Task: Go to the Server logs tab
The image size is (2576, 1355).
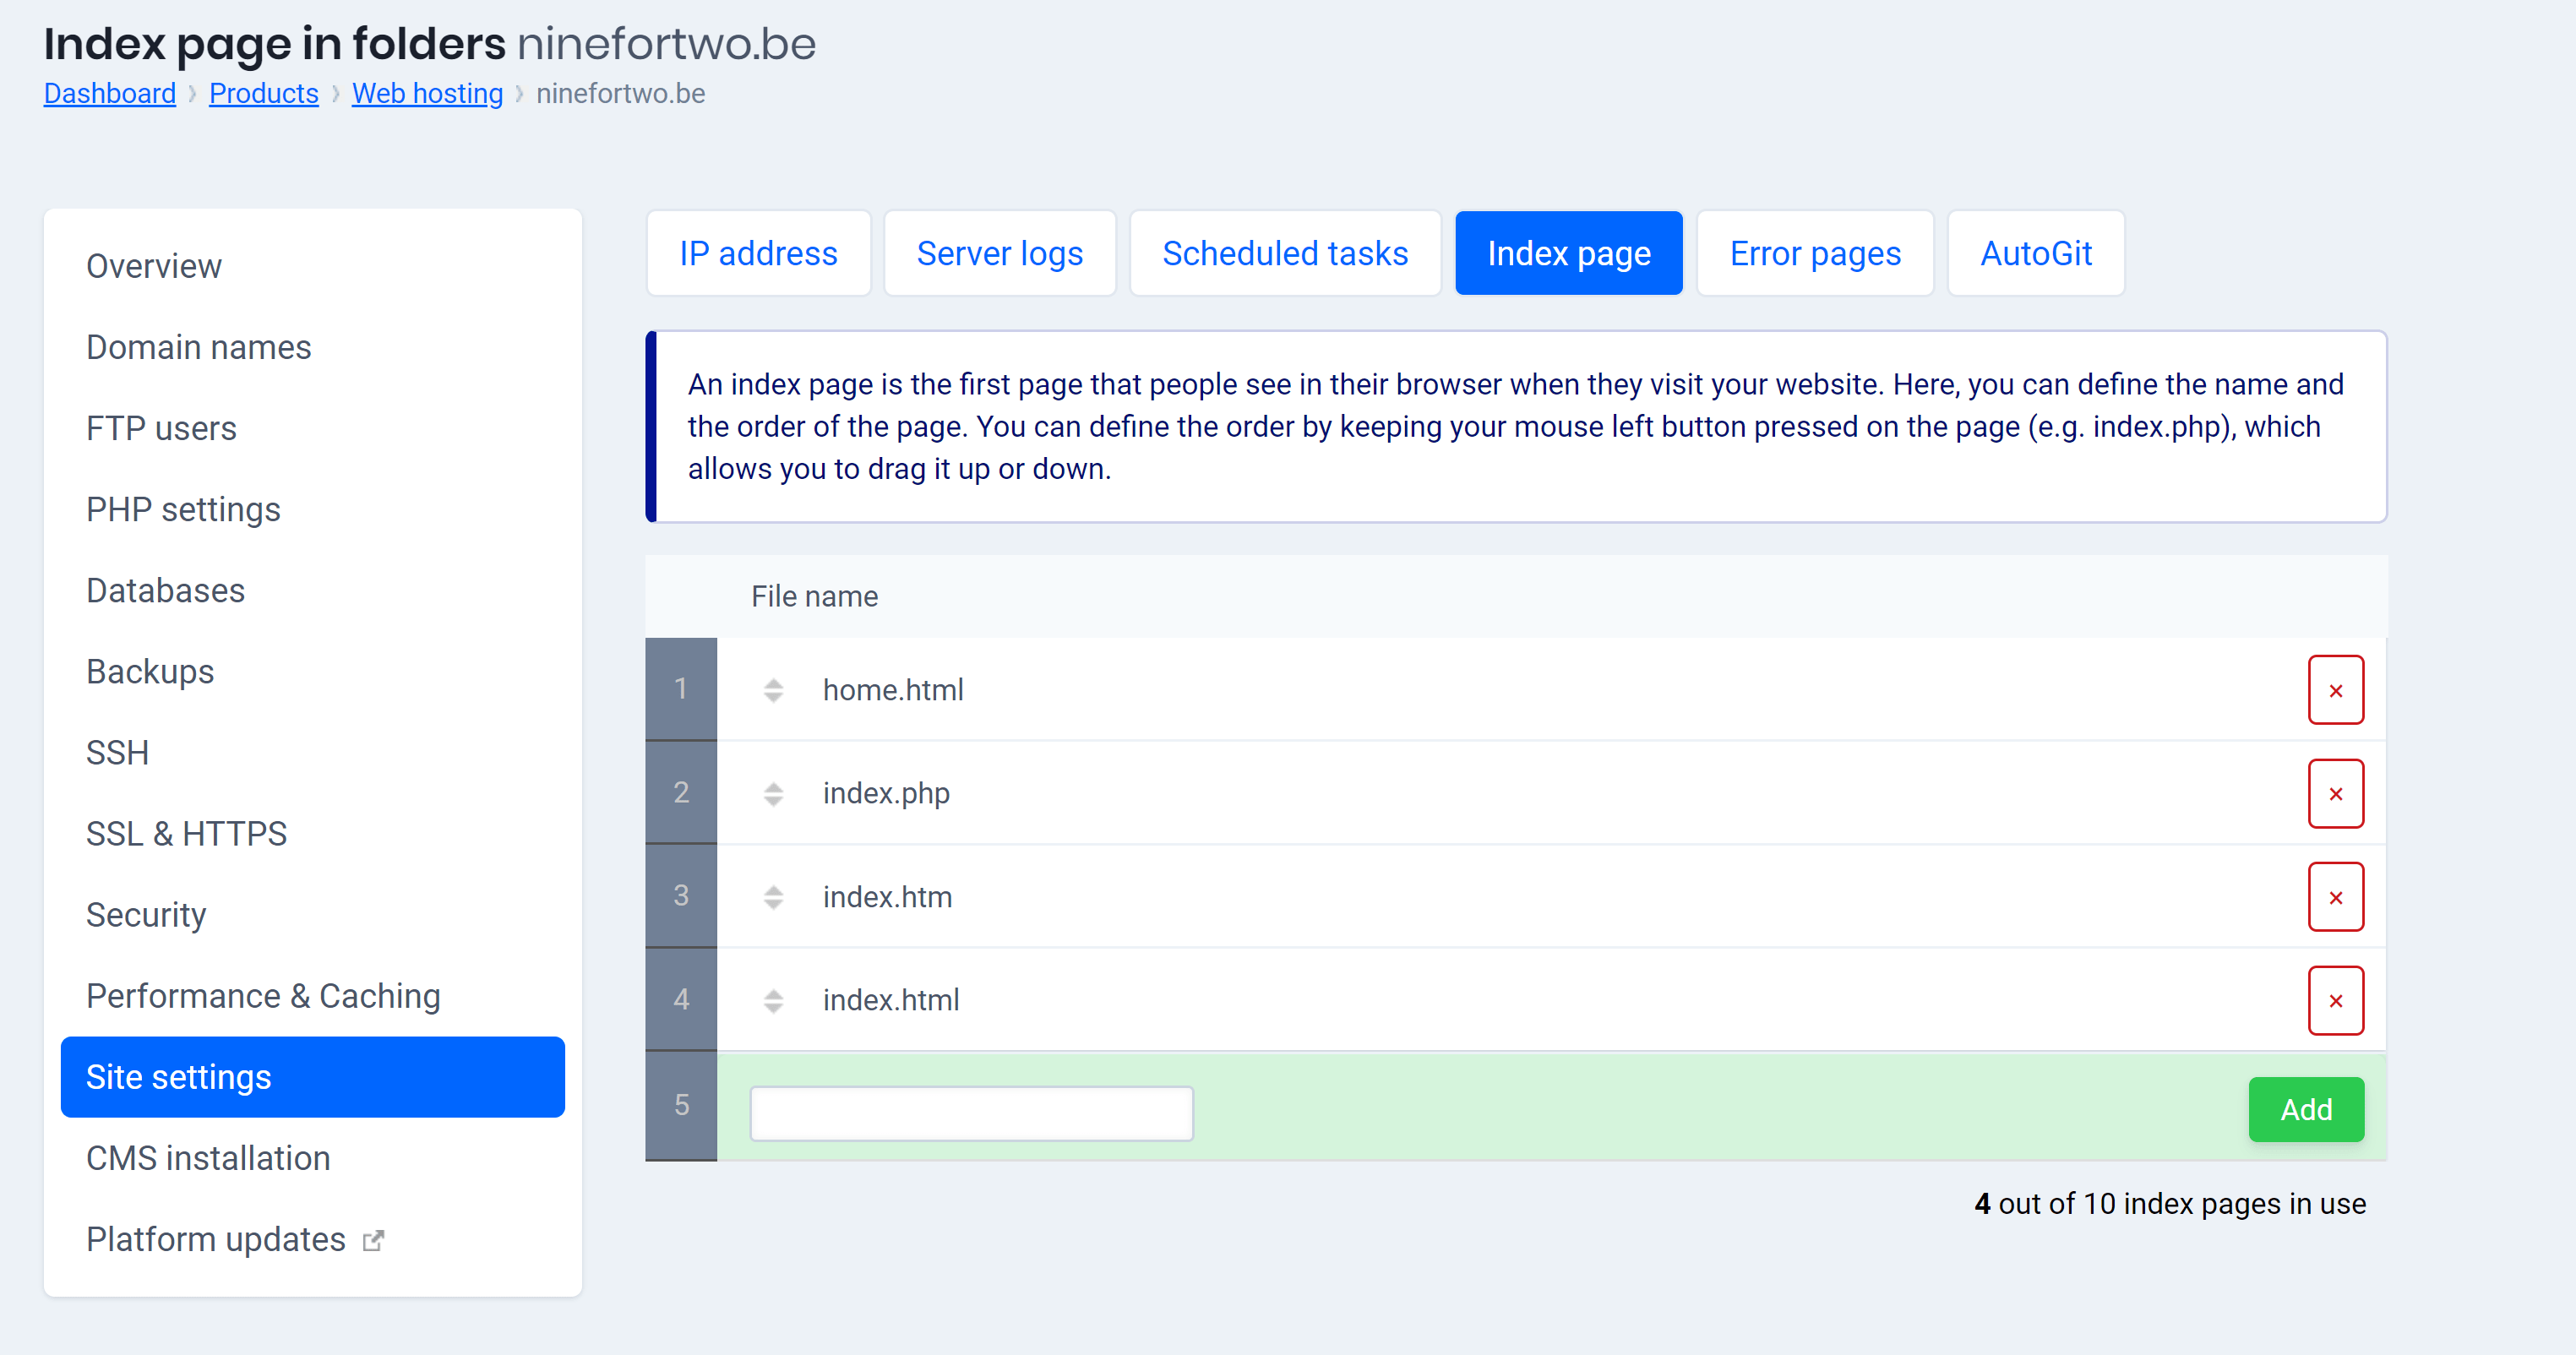Action: point(999,254)
